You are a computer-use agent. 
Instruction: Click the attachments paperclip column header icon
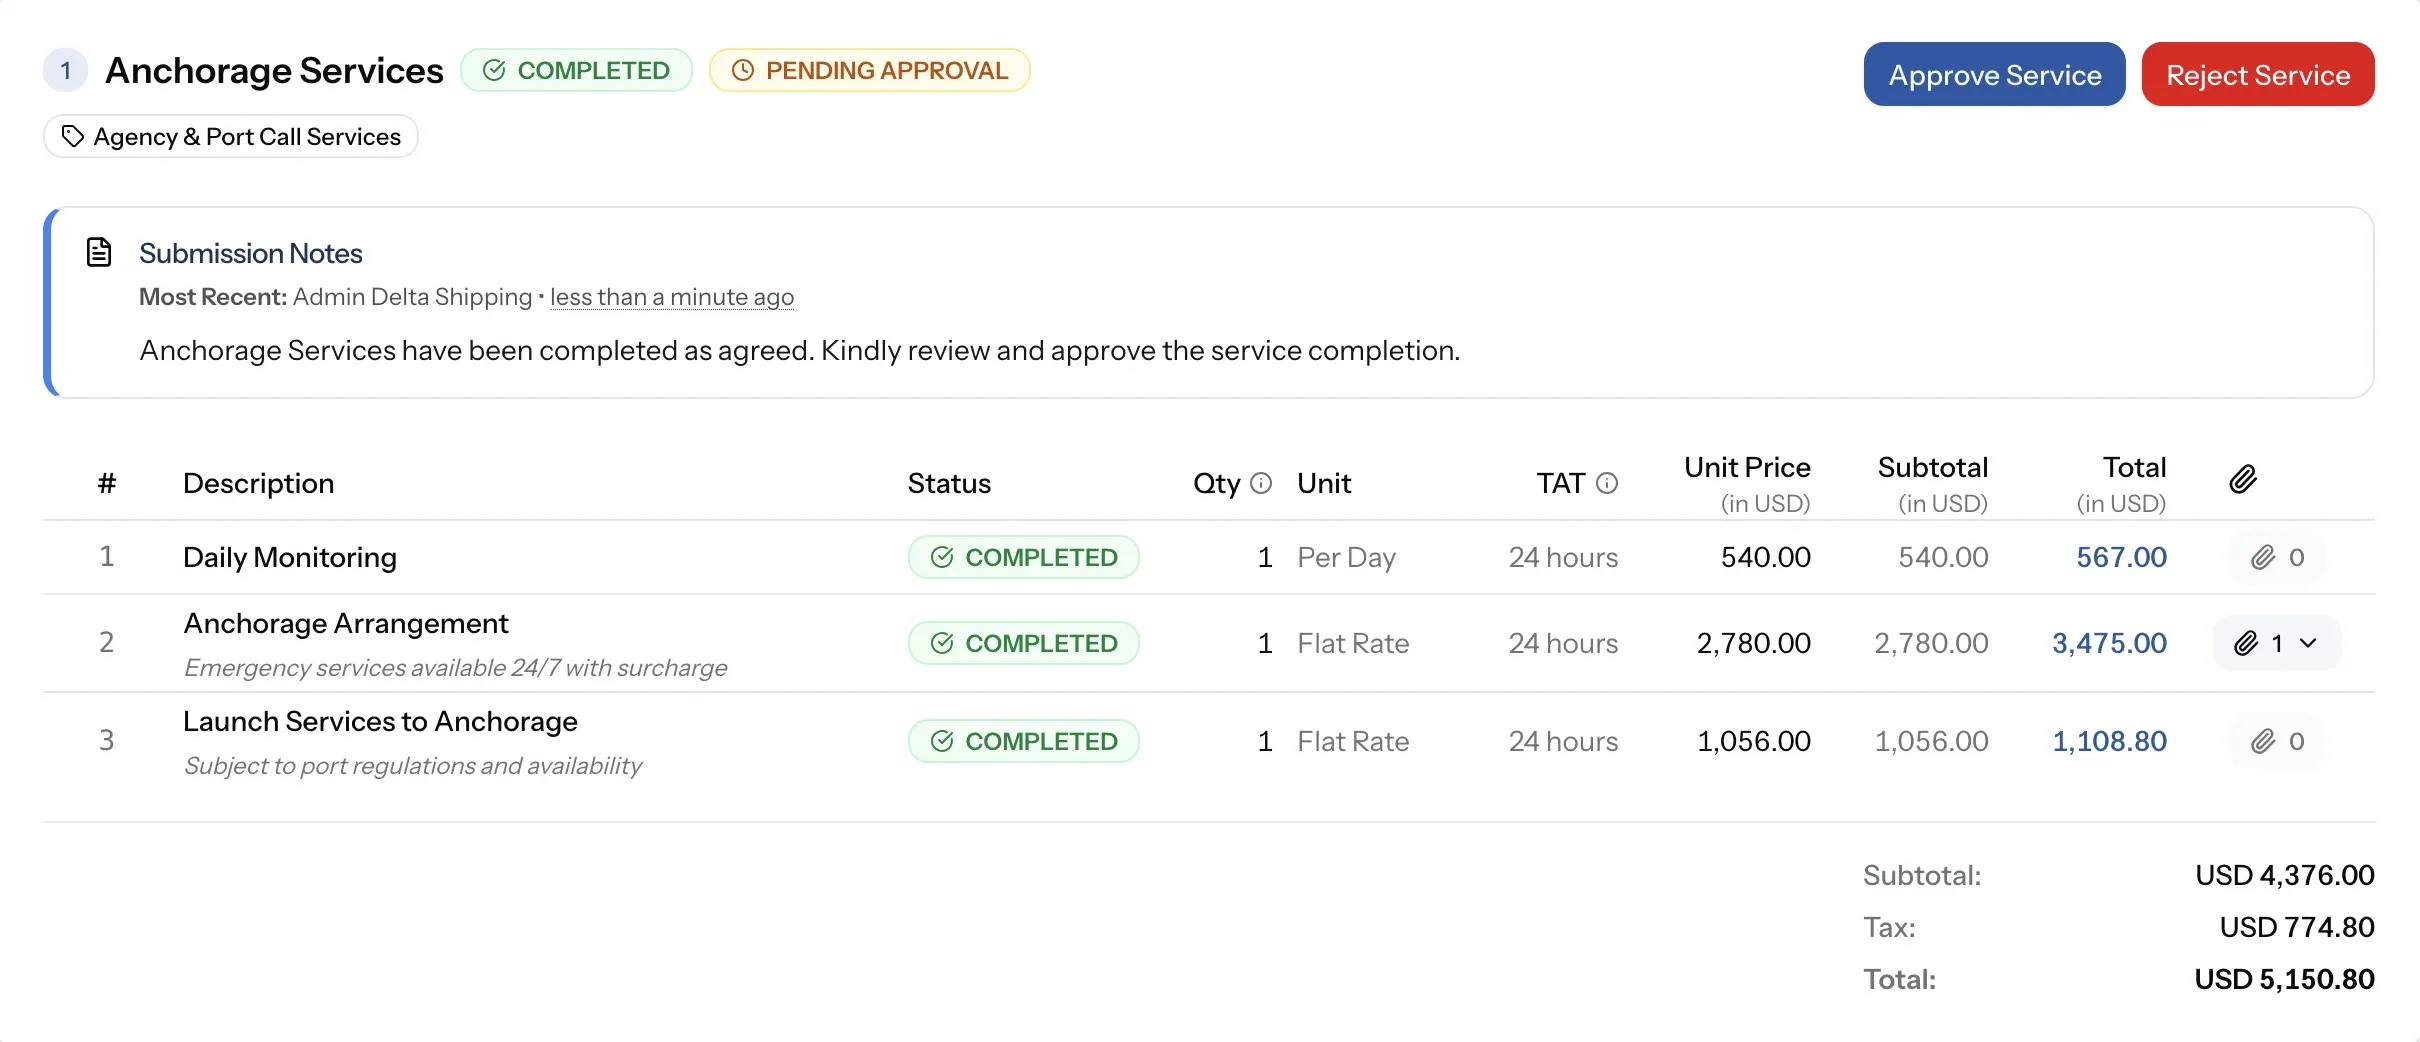[2243, 480]
